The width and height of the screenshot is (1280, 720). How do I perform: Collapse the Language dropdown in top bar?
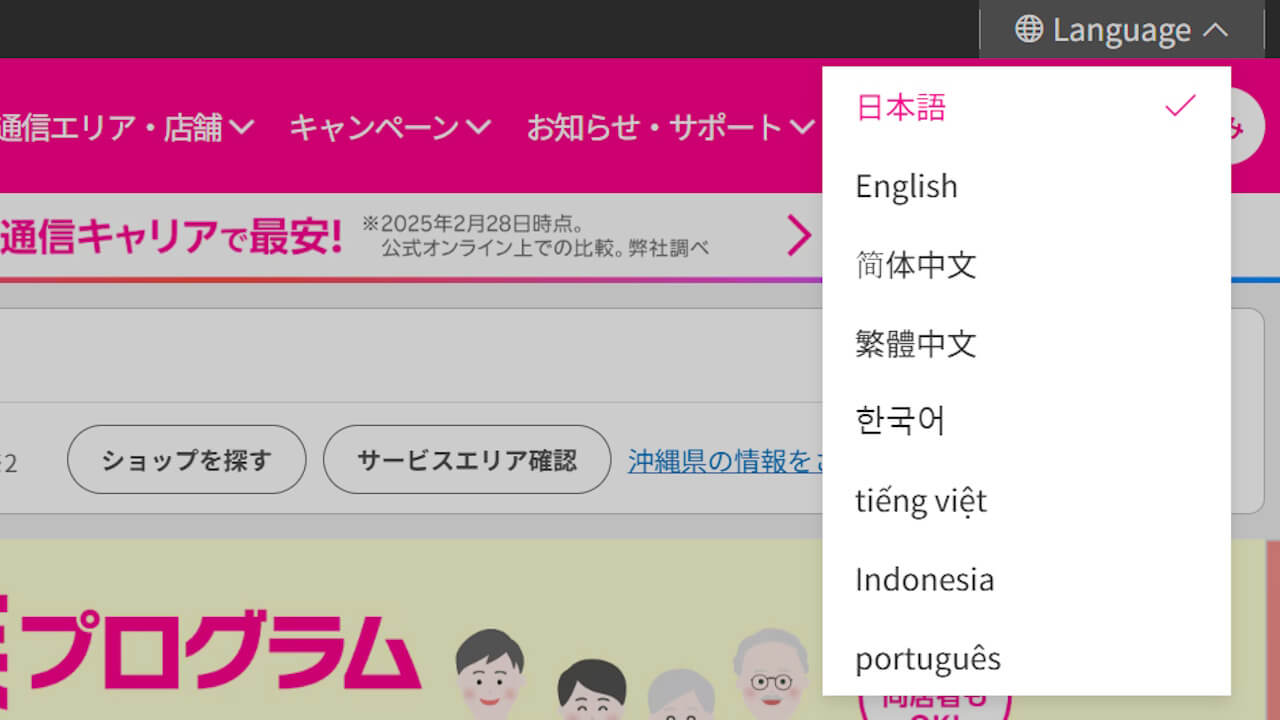(x=1122, y=29)
